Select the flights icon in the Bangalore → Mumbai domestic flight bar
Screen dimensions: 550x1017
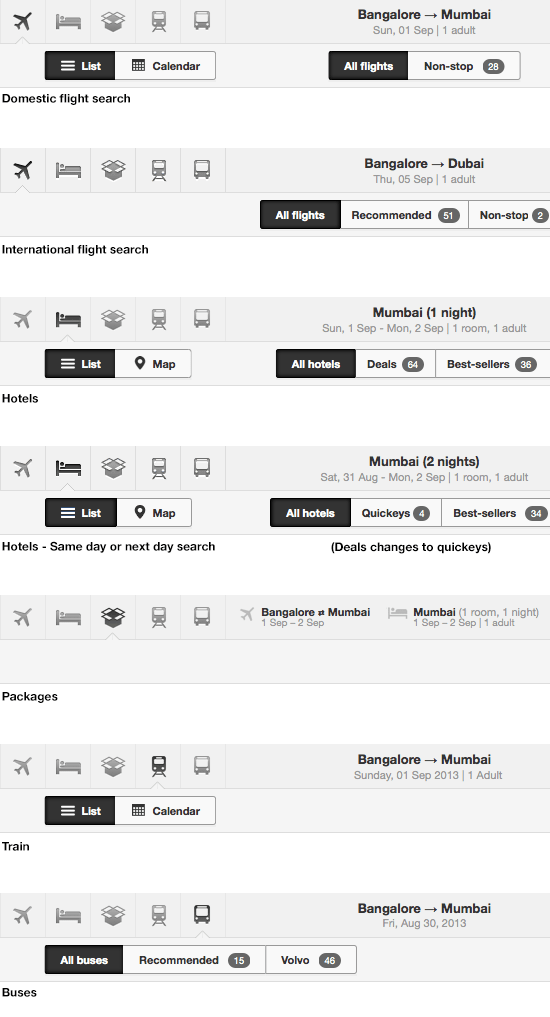(23, 21)
